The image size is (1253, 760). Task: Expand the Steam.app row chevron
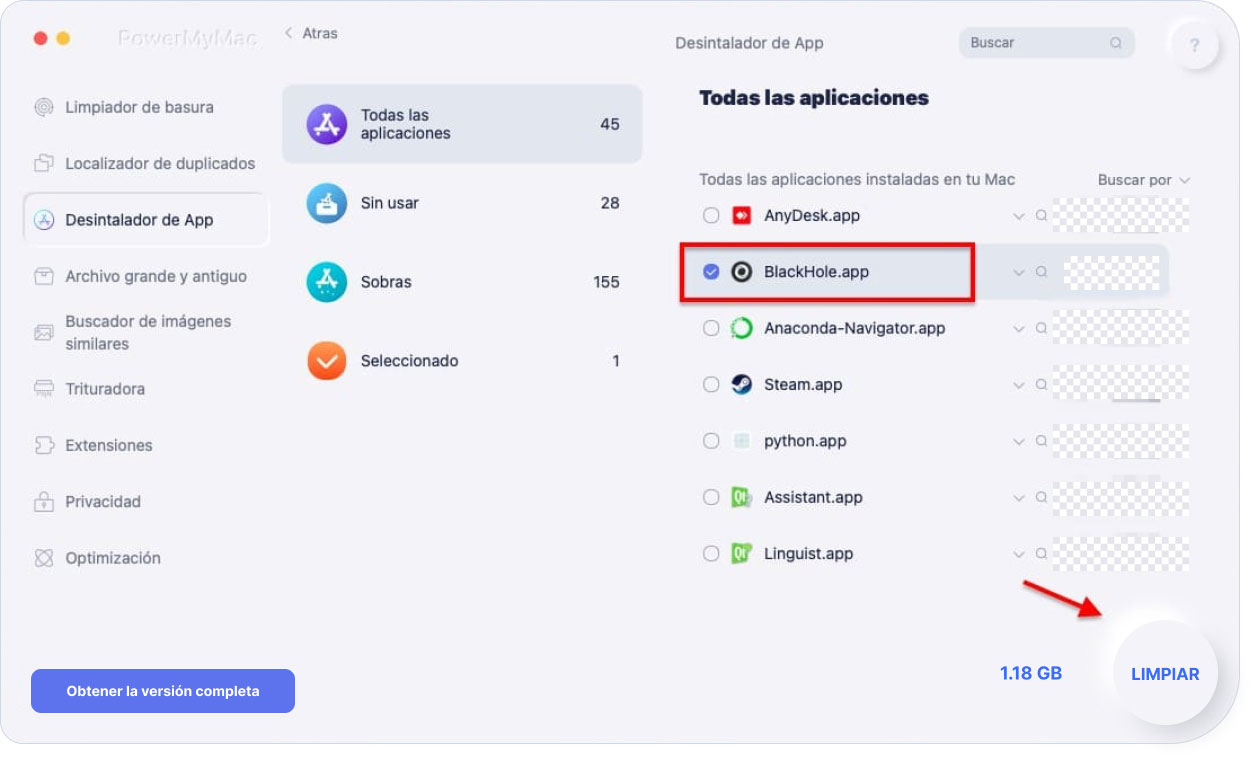1019,385
